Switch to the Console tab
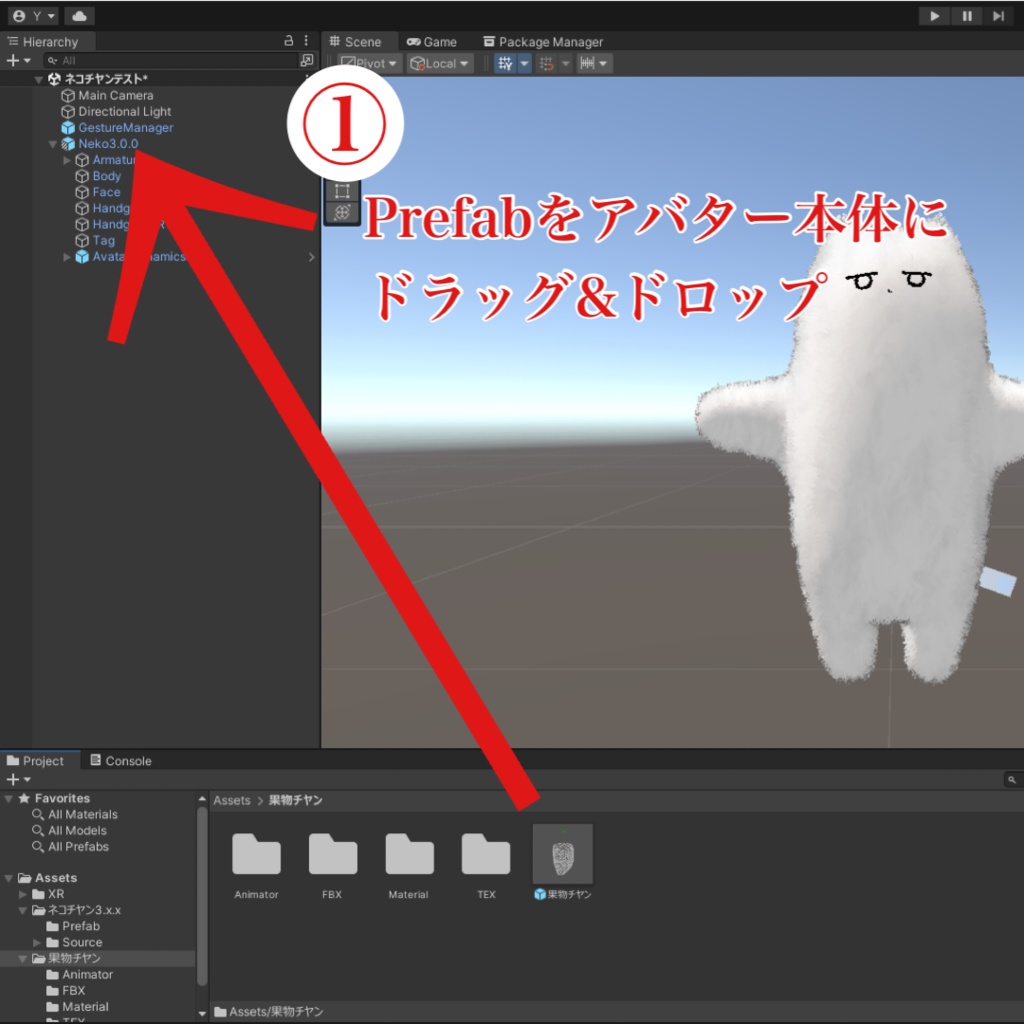The image size is (1024, 1024). point(120,760)
